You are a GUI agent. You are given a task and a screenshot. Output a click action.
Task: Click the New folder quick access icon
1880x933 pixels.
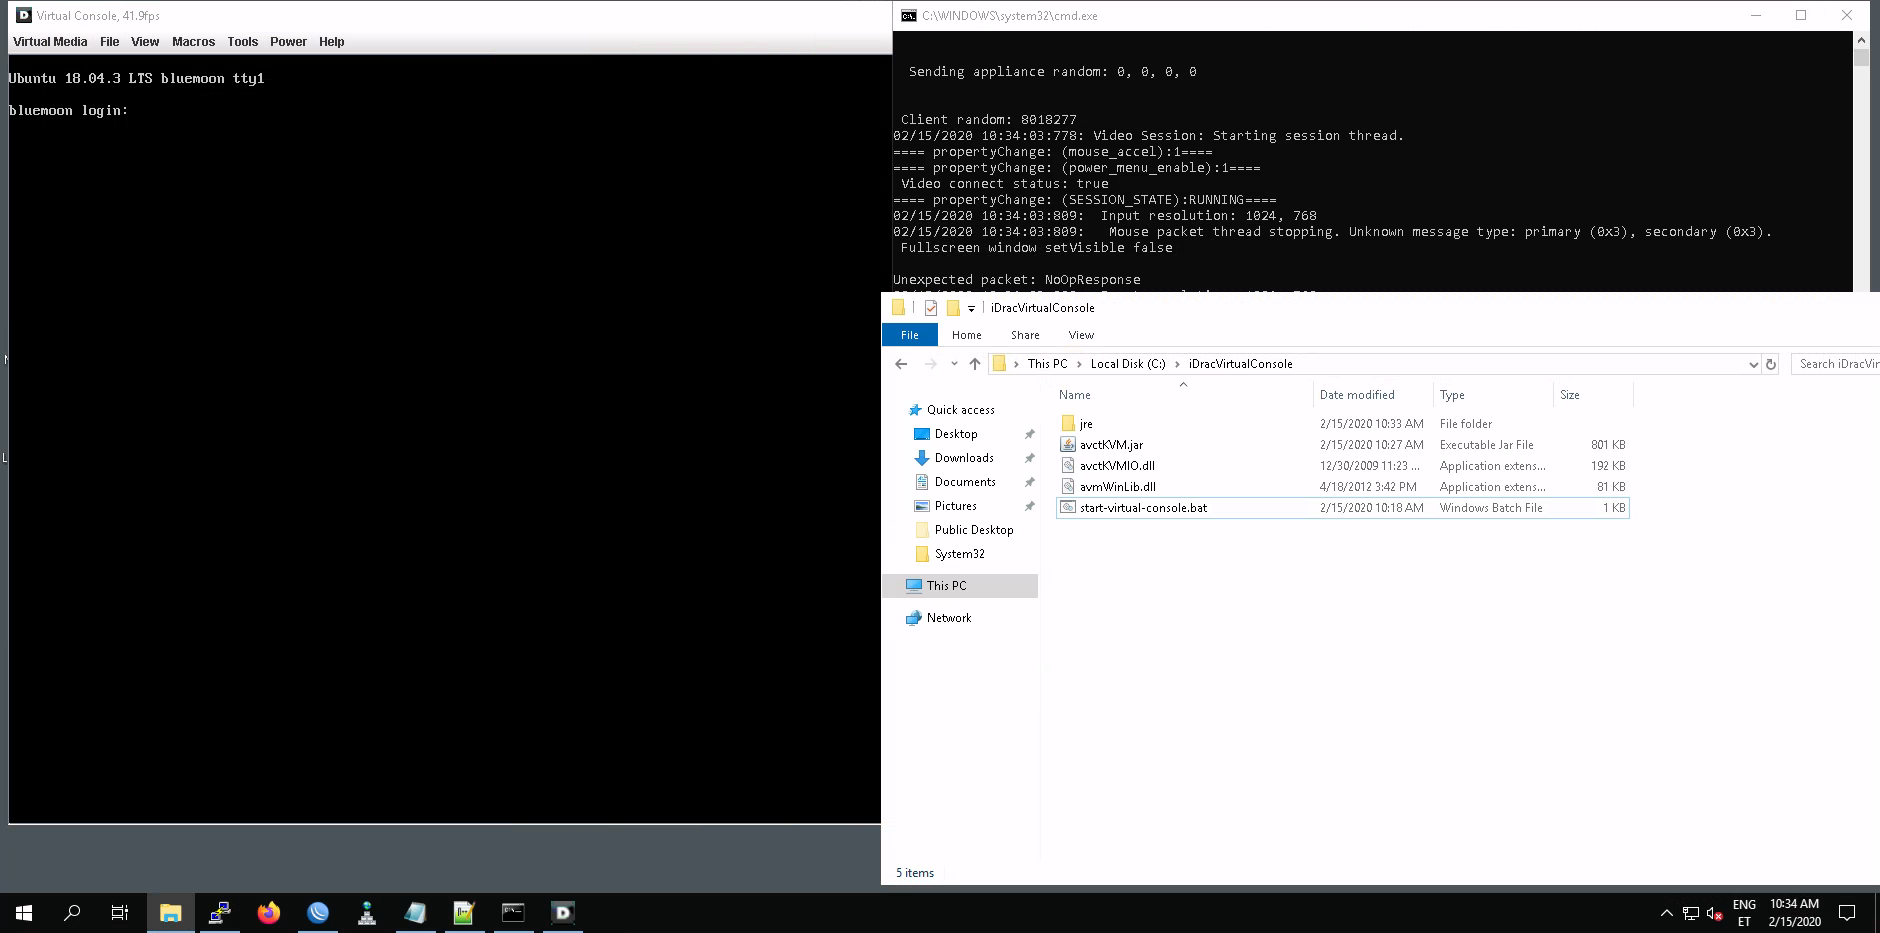[953, 308]
